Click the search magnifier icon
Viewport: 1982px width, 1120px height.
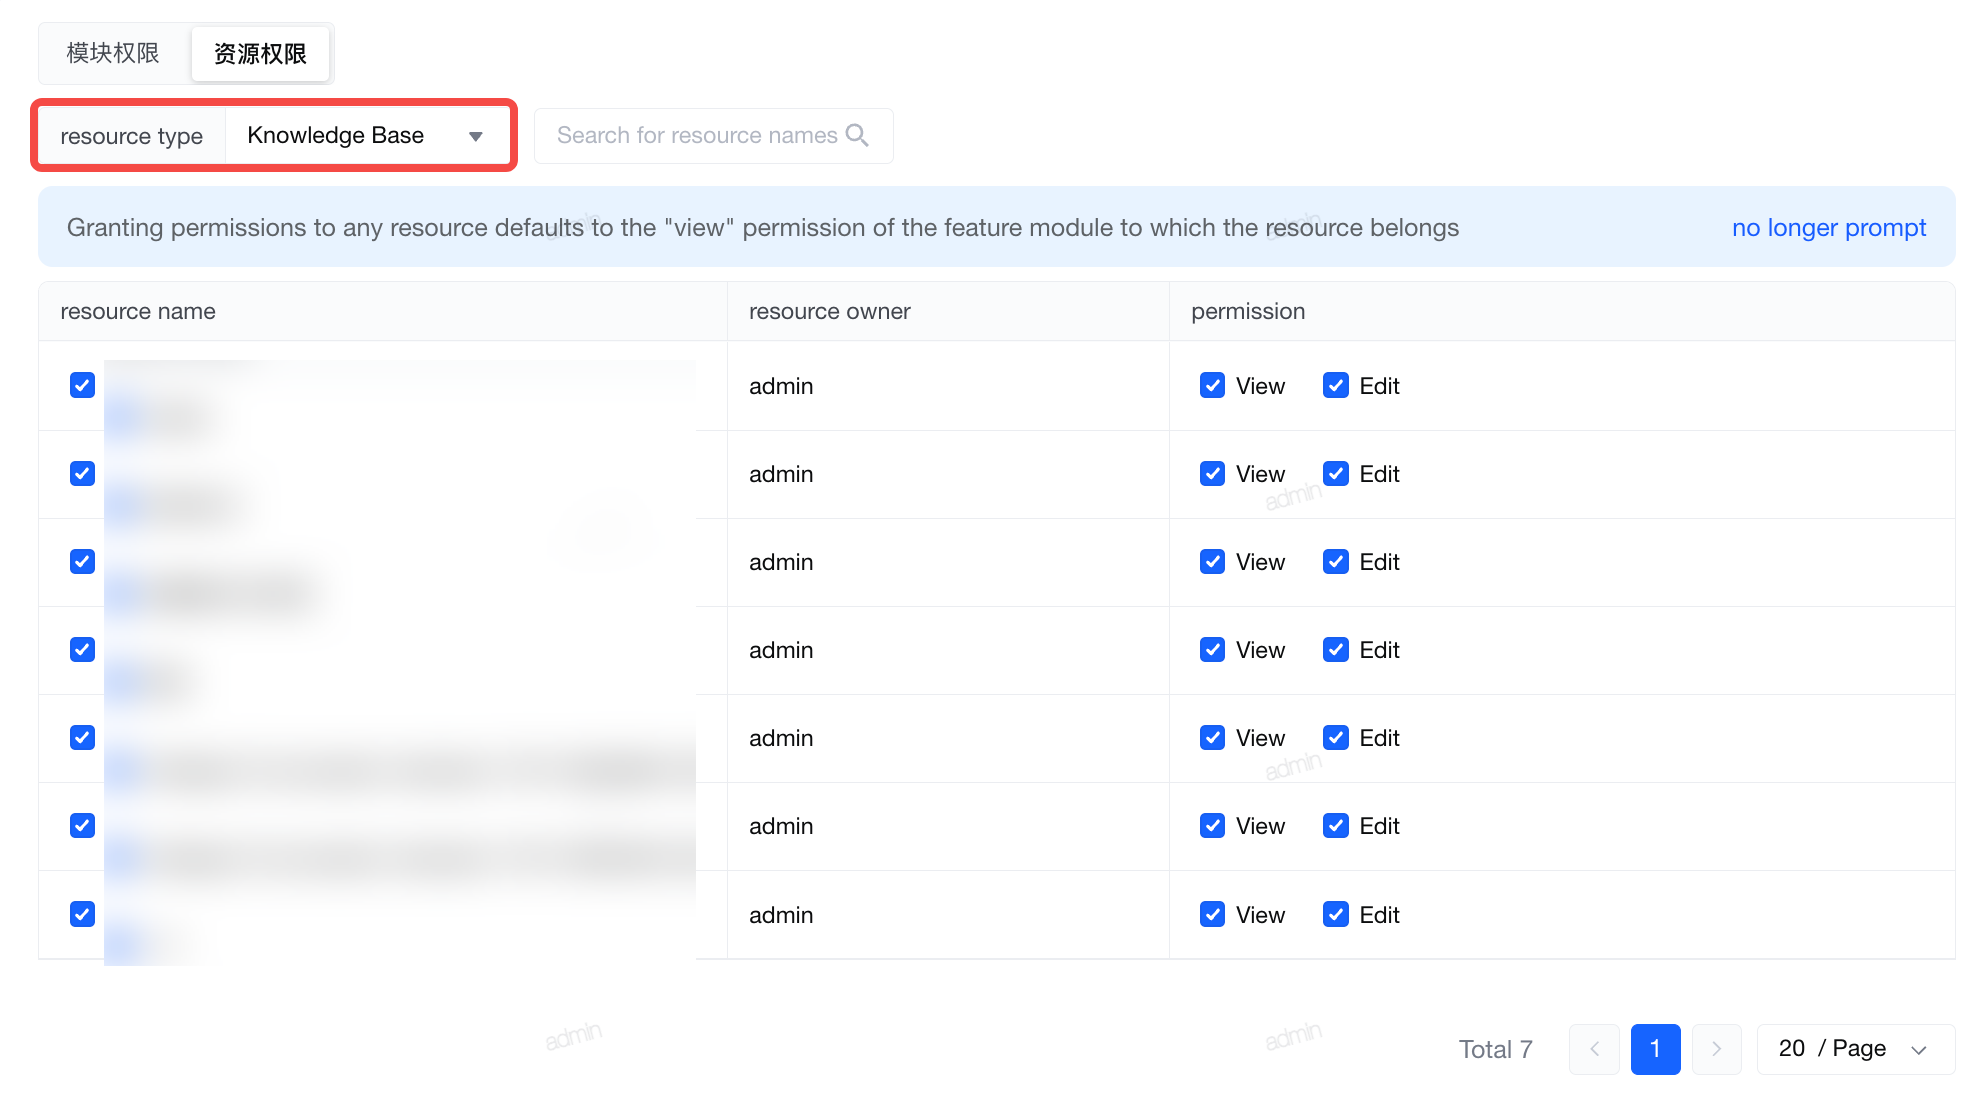857,135
